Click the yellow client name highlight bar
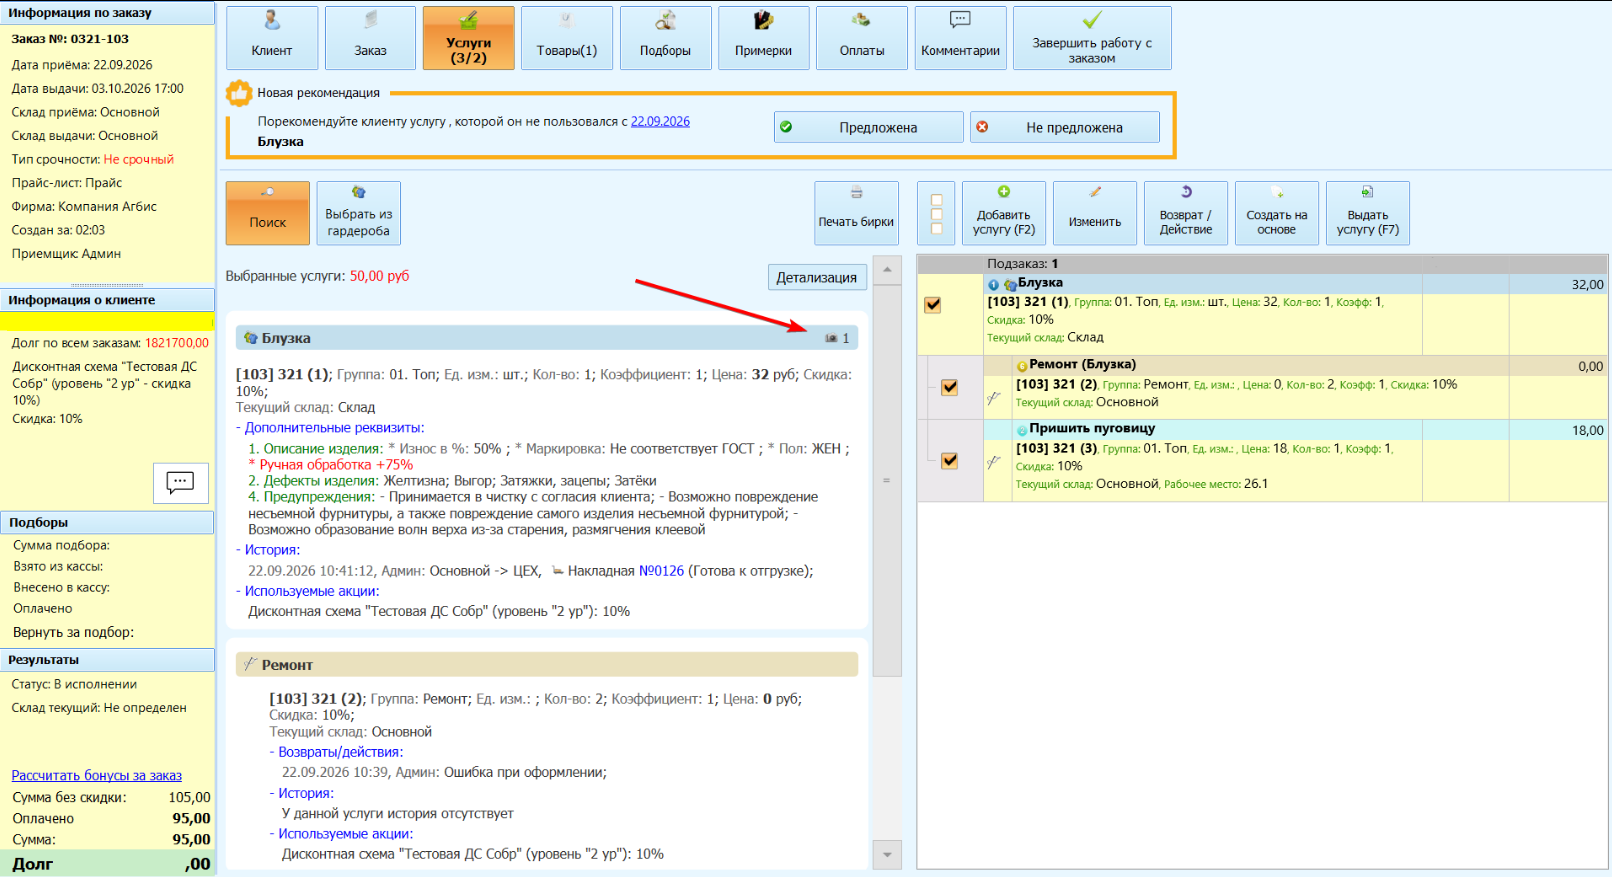This screenshot has height=877, width=1612. (x=107, y=321)
